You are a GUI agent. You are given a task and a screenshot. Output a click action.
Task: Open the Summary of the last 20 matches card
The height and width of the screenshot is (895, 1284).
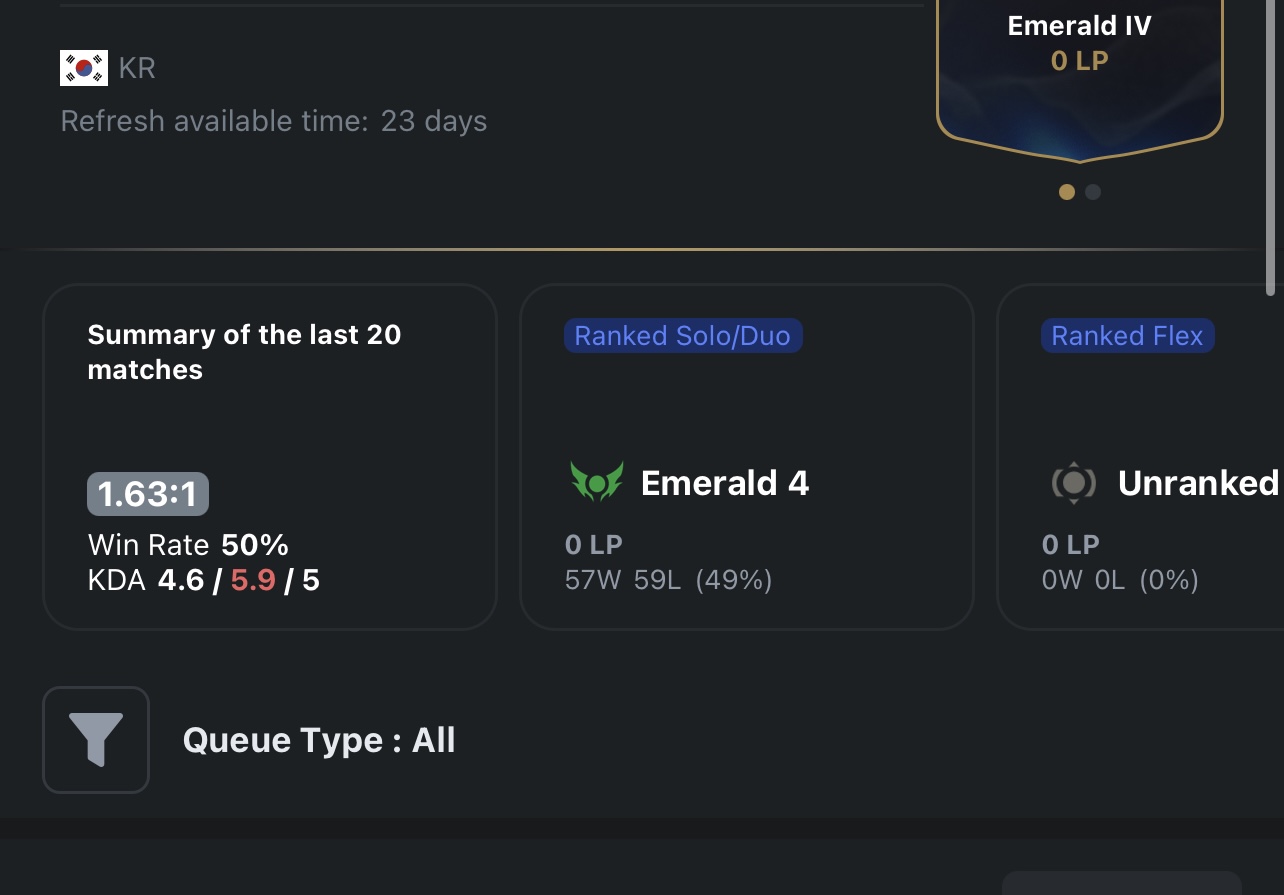[x=270, y=457]
